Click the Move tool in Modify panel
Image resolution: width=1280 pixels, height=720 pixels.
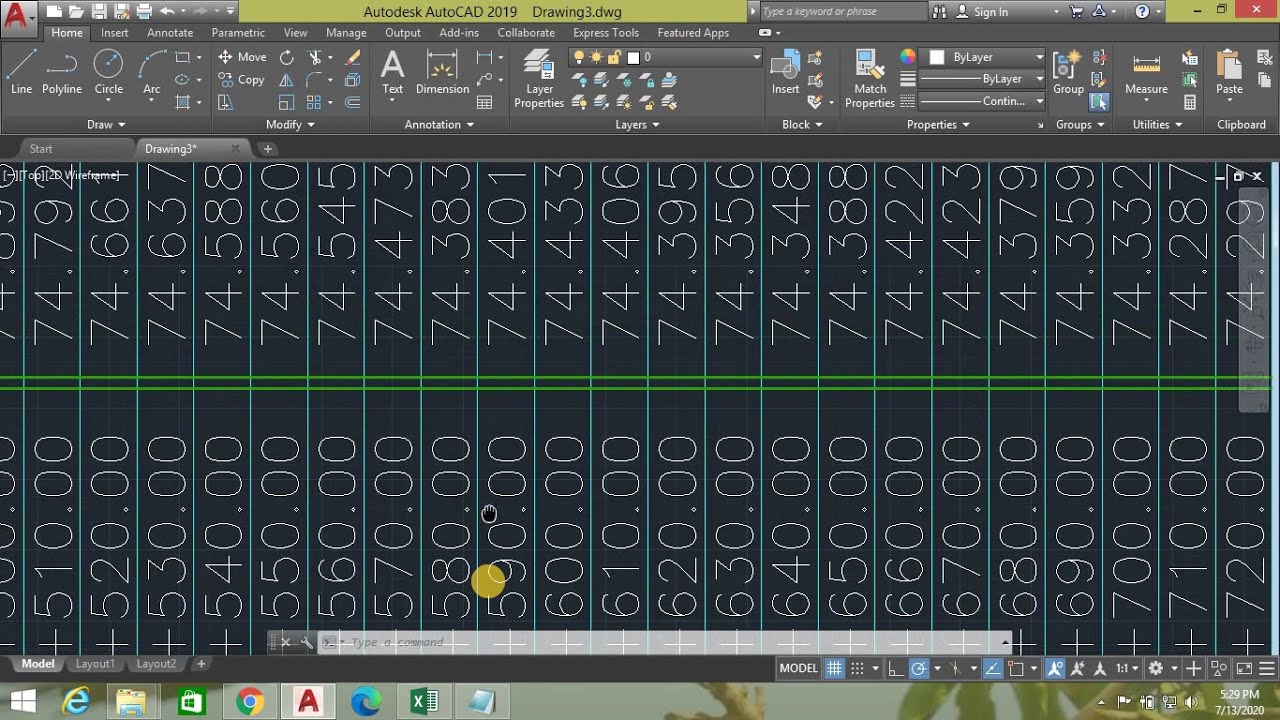tap(242, 57)
